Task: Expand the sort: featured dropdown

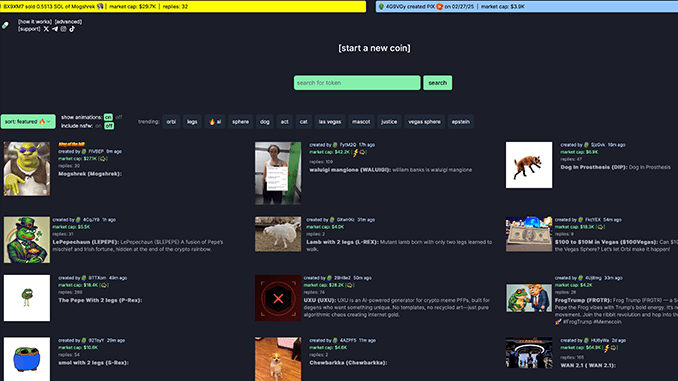Action: point(28,122)
